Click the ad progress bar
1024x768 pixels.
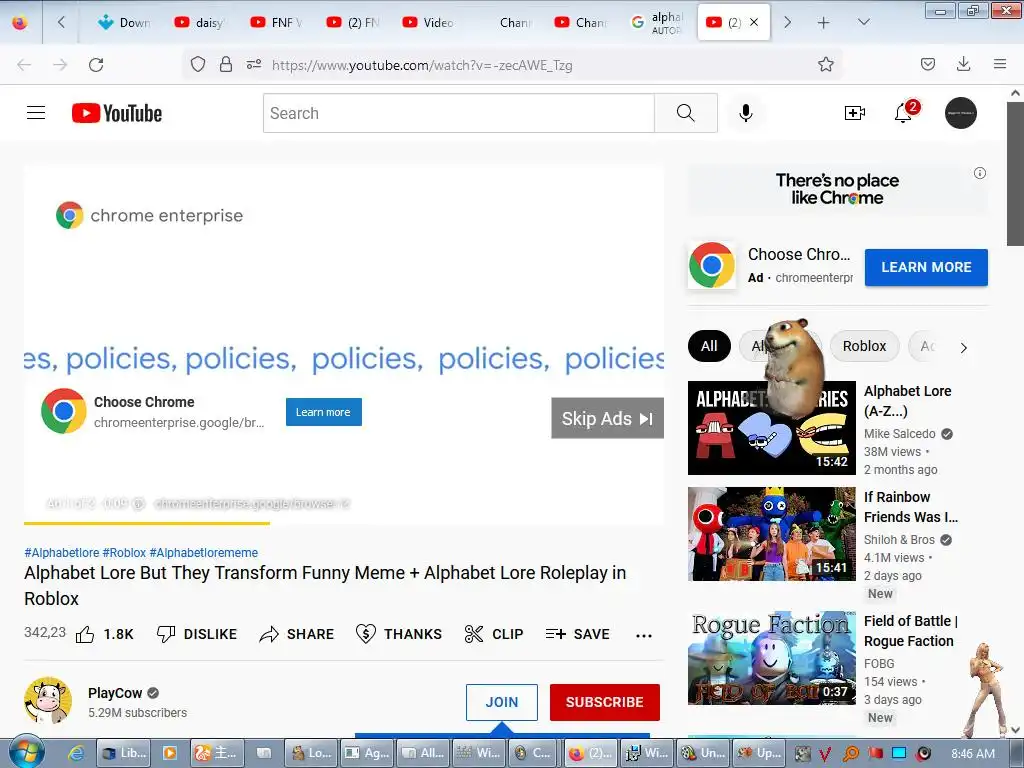(x=344, y=523)
